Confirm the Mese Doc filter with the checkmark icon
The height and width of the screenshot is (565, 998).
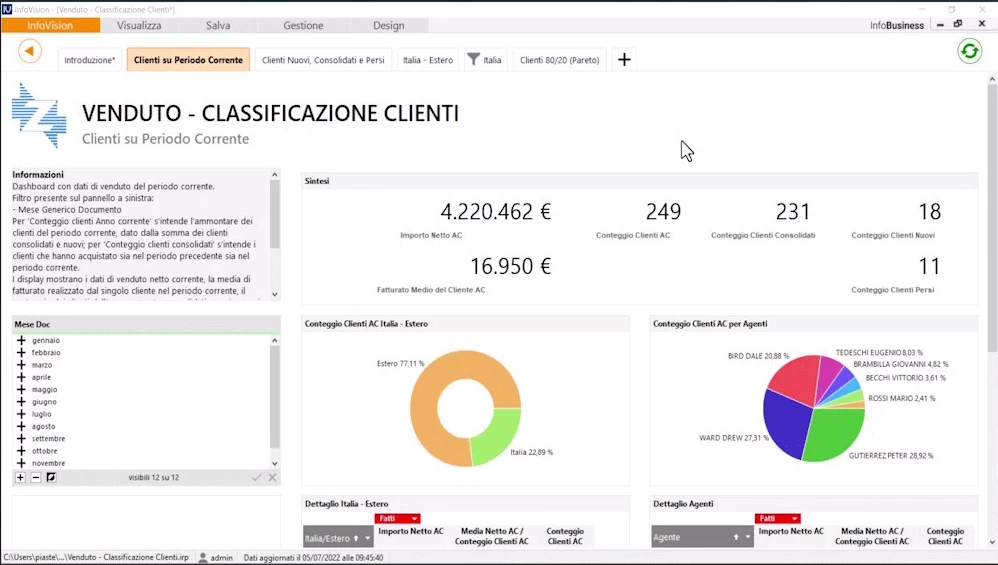[257, 478]
